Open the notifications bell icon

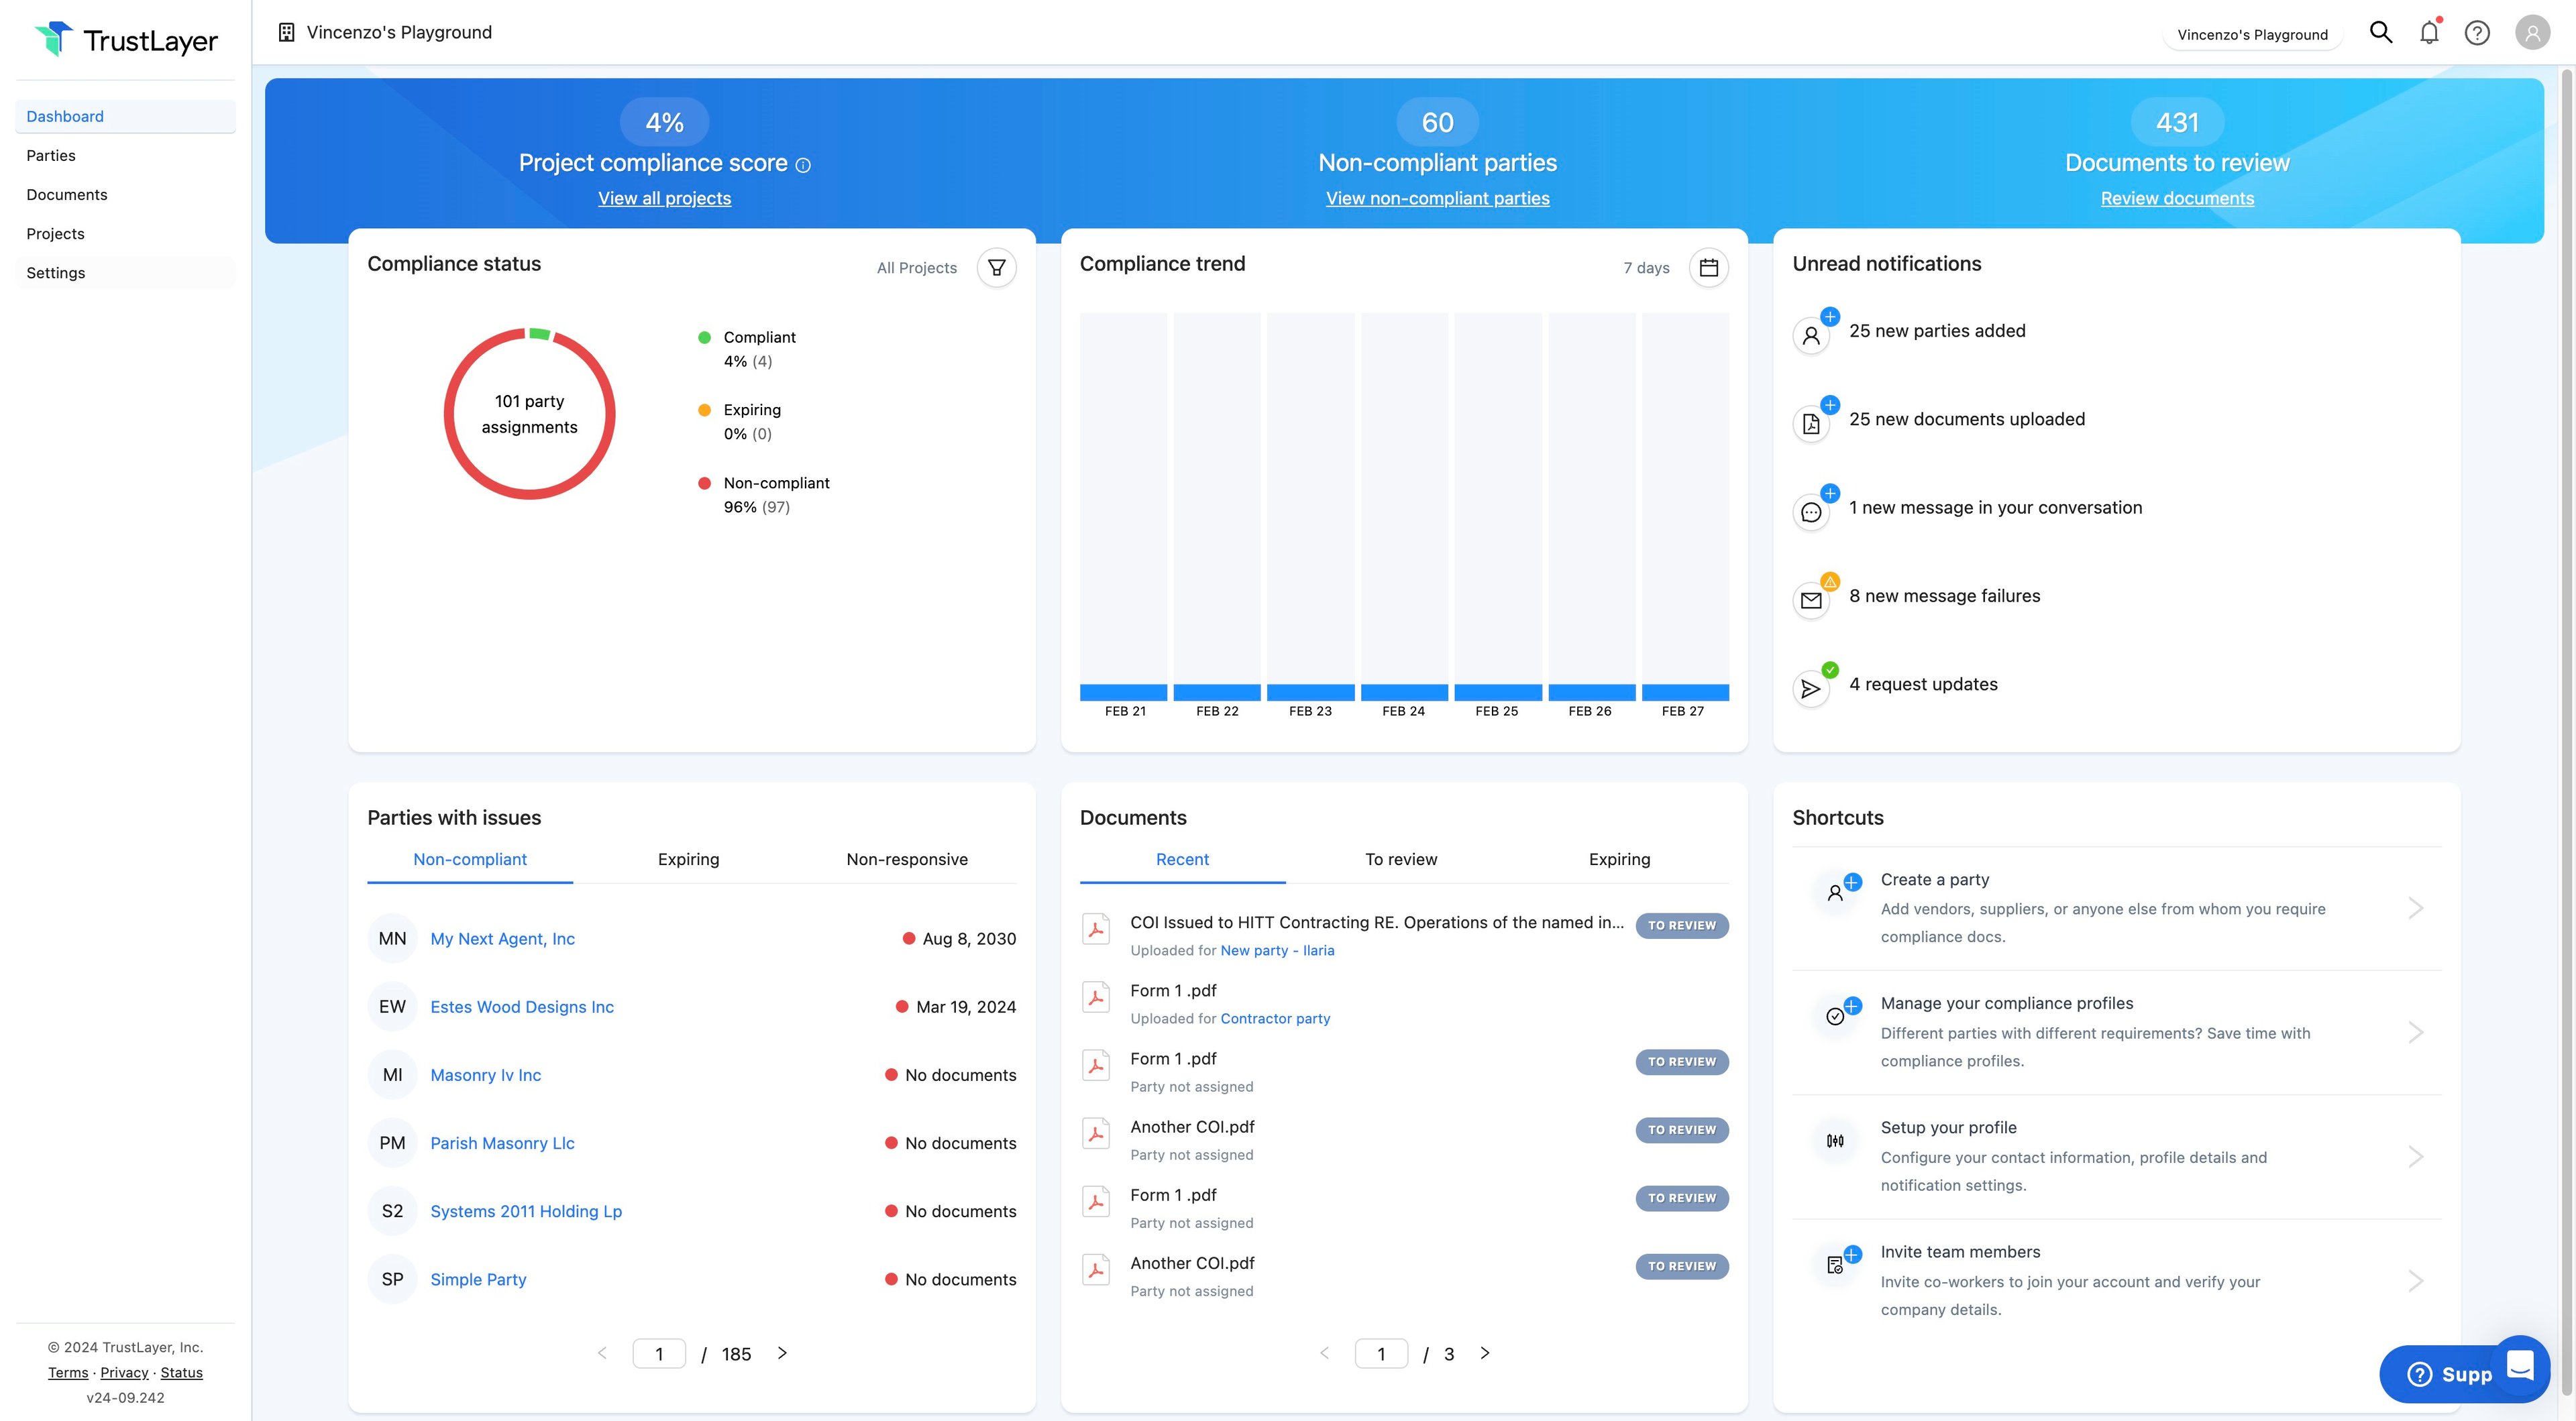tap(2429, 33)
